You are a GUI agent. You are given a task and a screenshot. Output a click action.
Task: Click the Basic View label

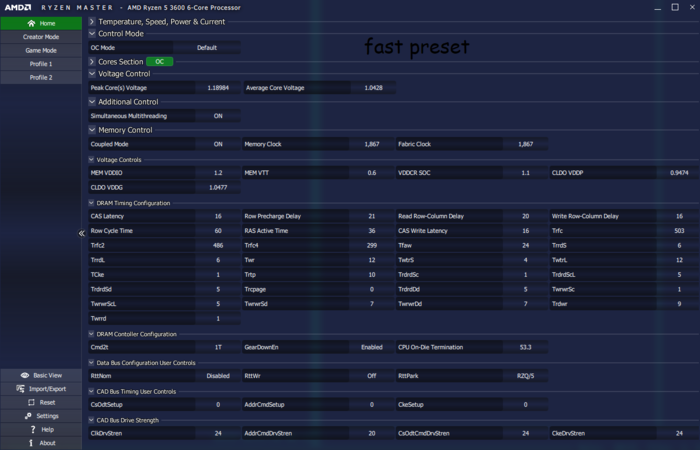pyautogui.click(x=48, y=375)
